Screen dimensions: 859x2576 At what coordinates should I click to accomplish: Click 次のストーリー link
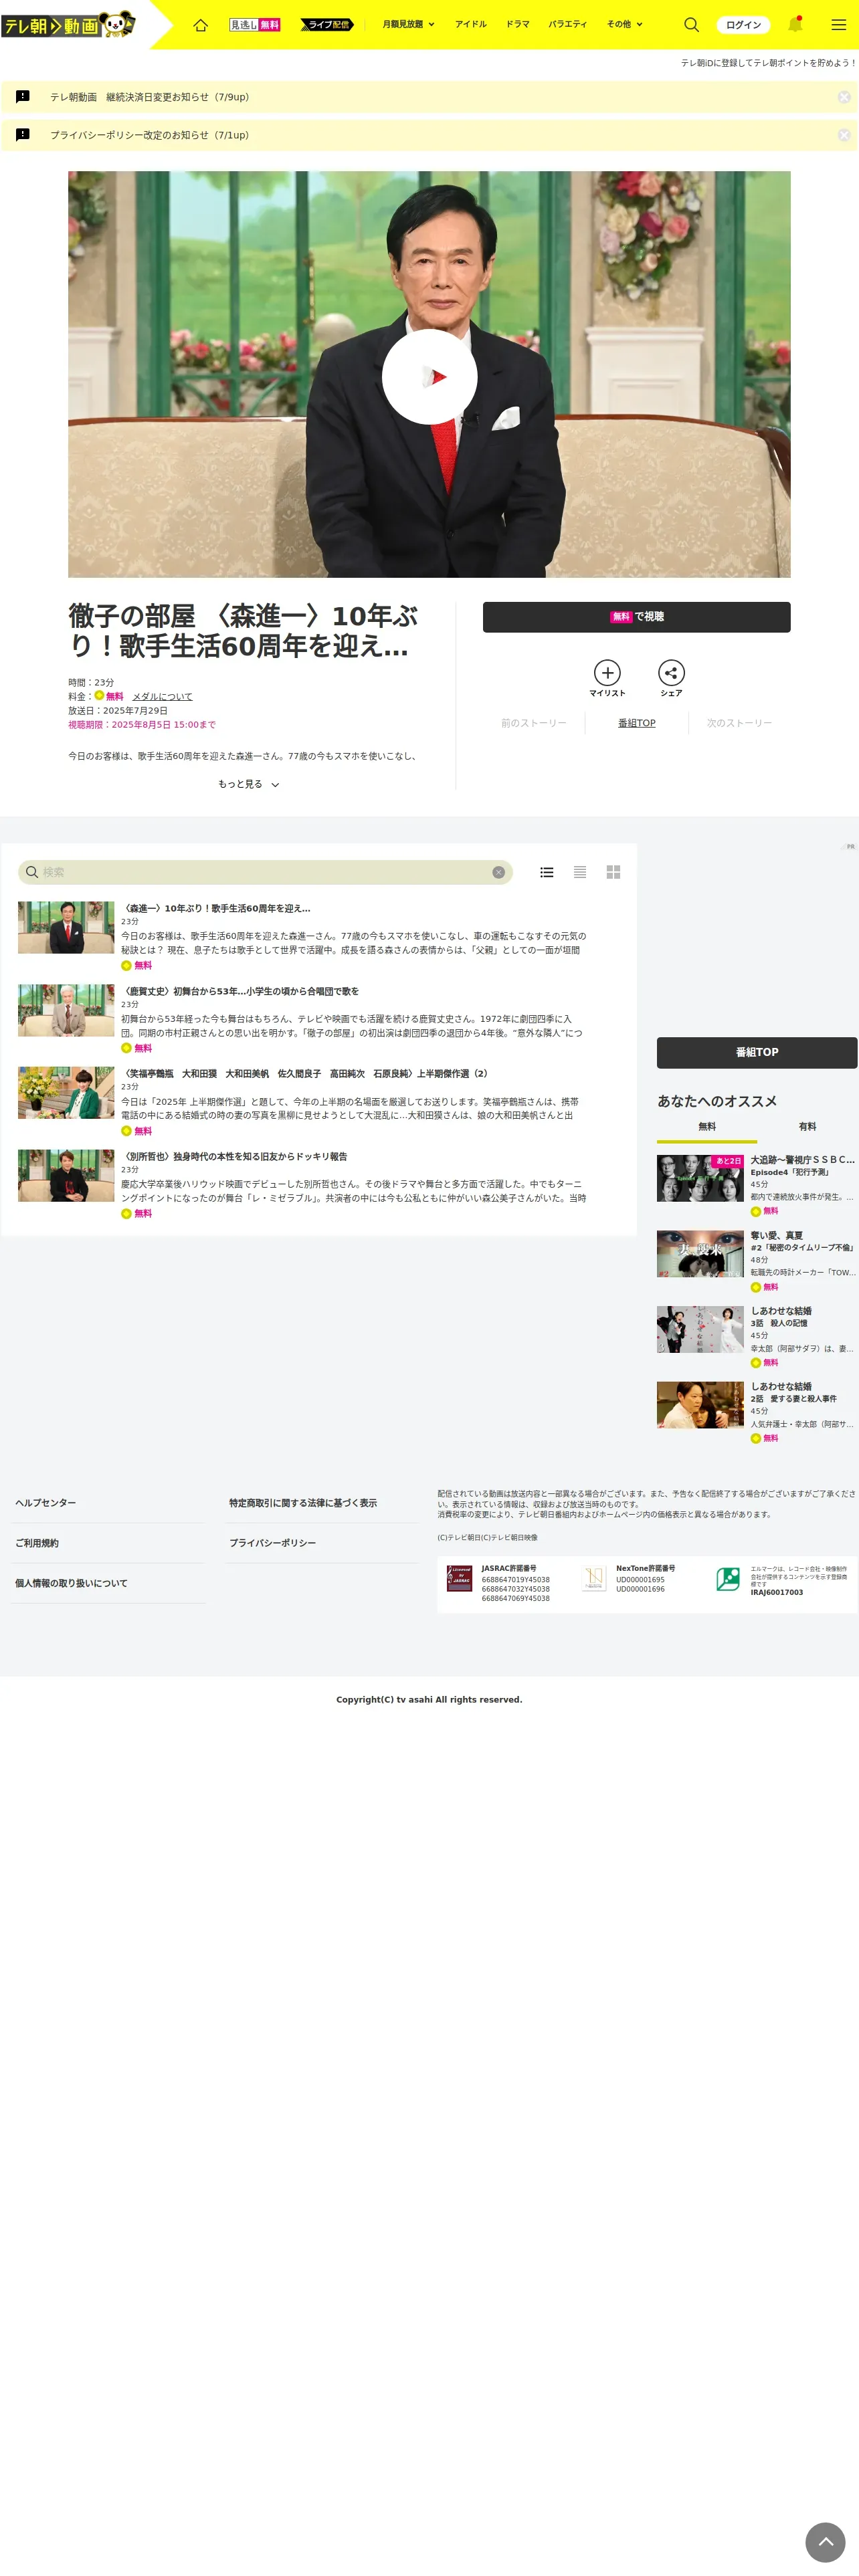point(739,723)
